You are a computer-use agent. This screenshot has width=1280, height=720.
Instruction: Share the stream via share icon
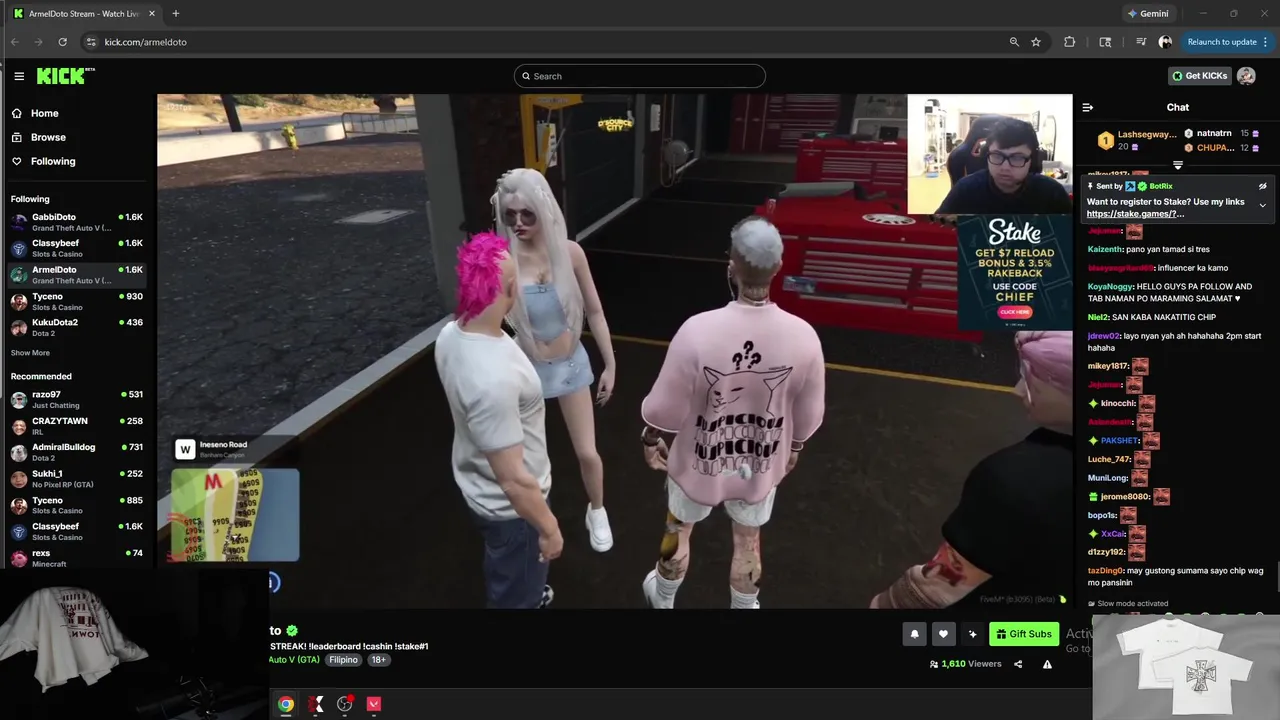[x=1018, y=664]
